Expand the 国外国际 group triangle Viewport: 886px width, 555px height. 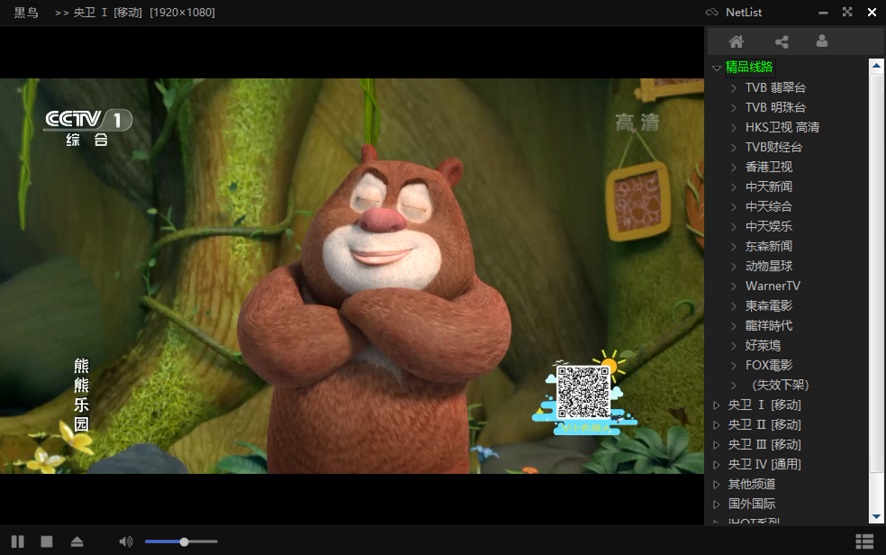tap(716, 504)
